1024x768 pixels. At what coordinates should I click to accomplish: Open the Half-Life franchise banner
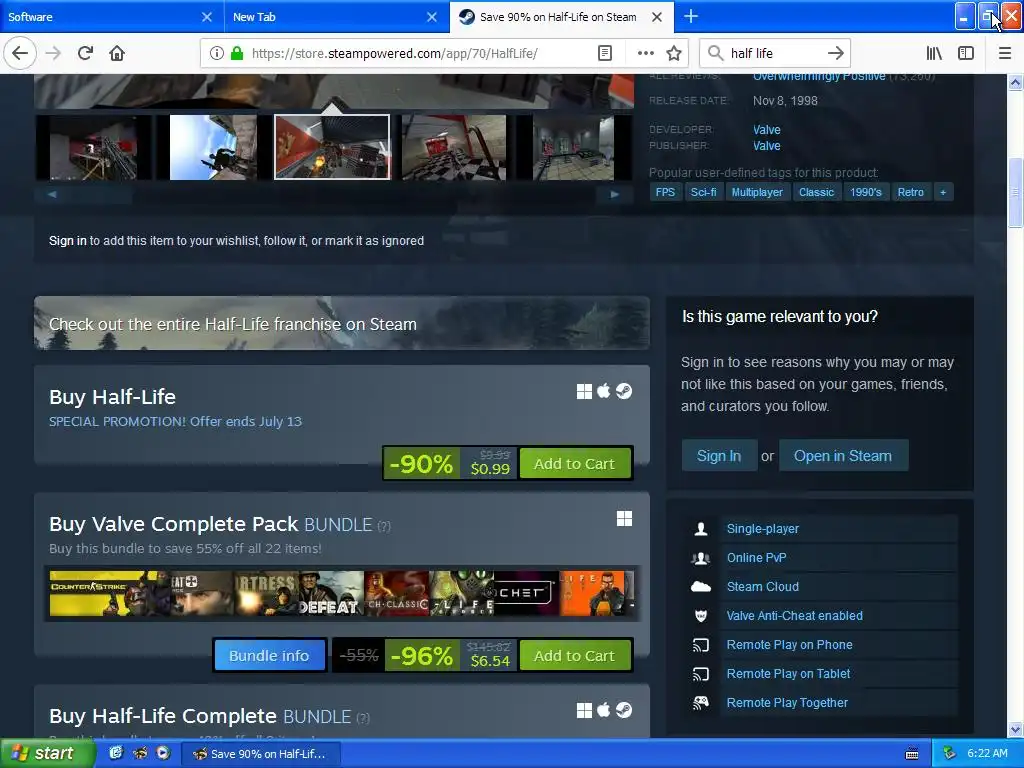(x=342, y=323)
